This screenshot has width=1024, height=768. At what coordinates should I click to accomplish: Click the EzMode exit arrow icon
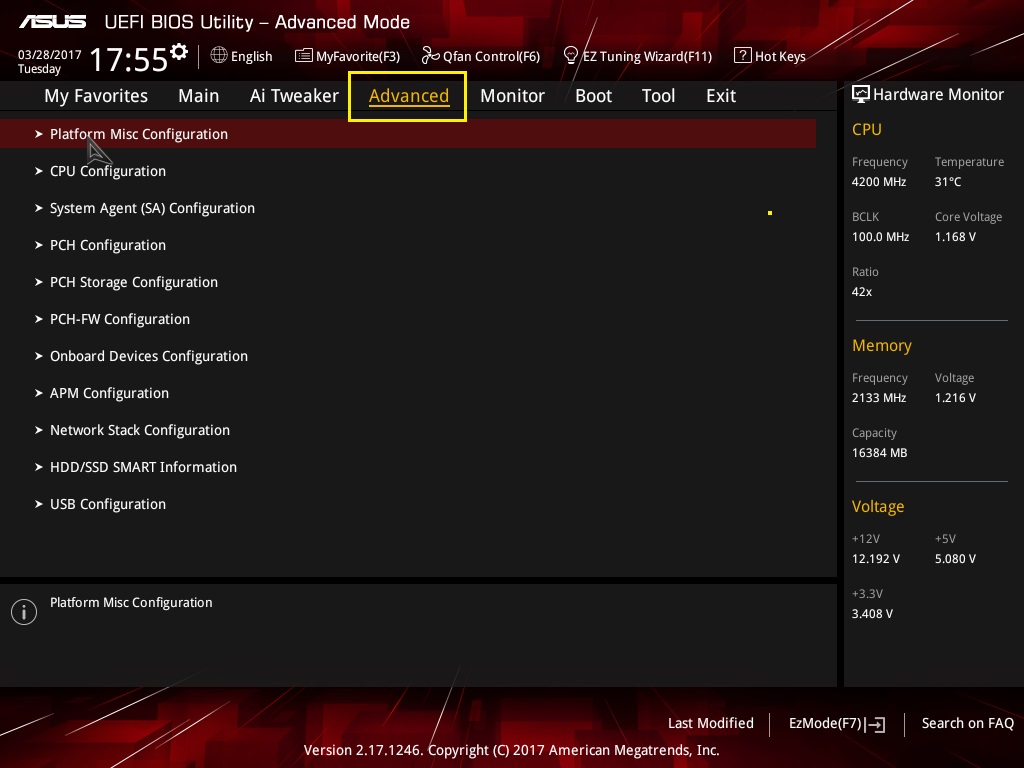point(876,724)
